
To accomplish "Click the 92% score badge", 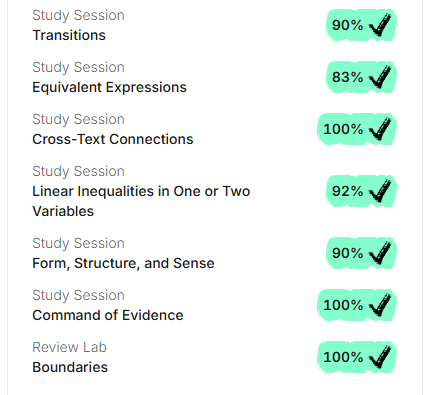I will [361, 191].
